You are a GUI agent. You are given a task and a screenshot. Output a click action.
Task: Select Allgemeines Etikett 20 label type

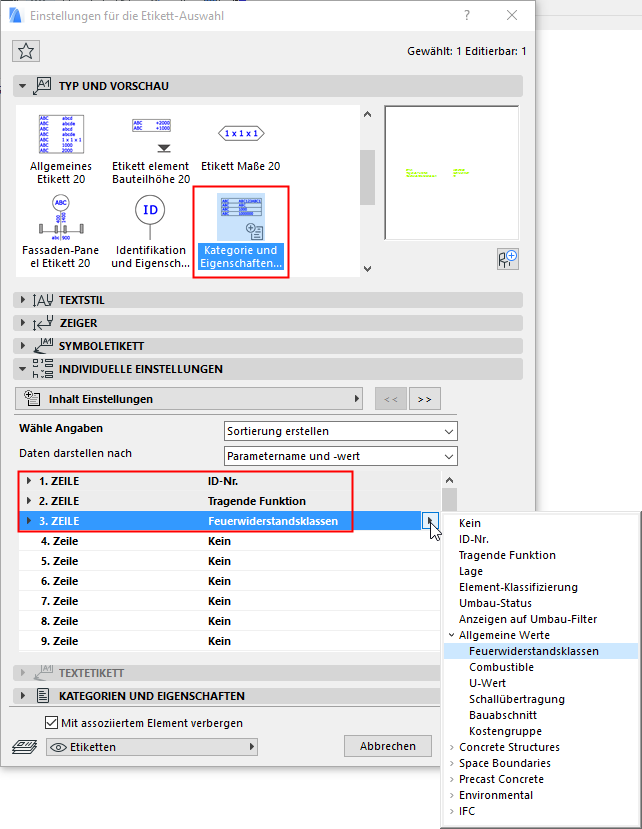pyautogui.click(x=61, y=150)
